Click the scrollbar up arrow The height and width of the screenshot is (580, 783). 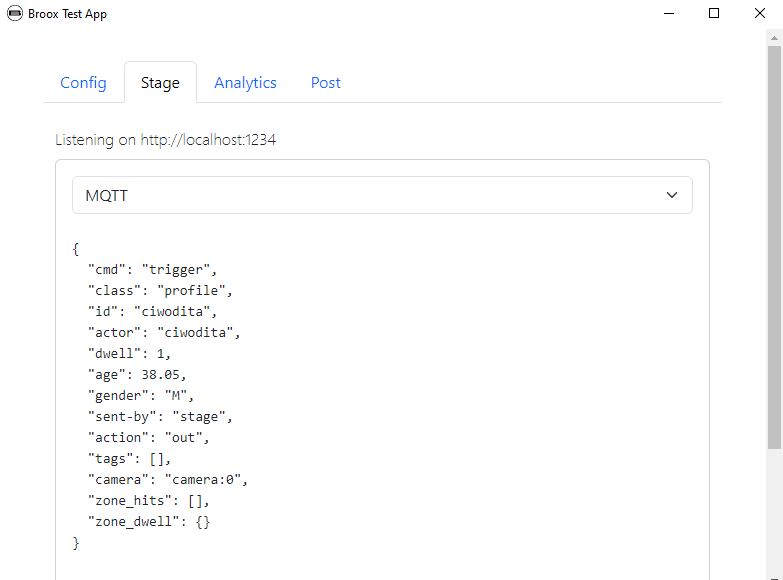click(x=774, y=38)
